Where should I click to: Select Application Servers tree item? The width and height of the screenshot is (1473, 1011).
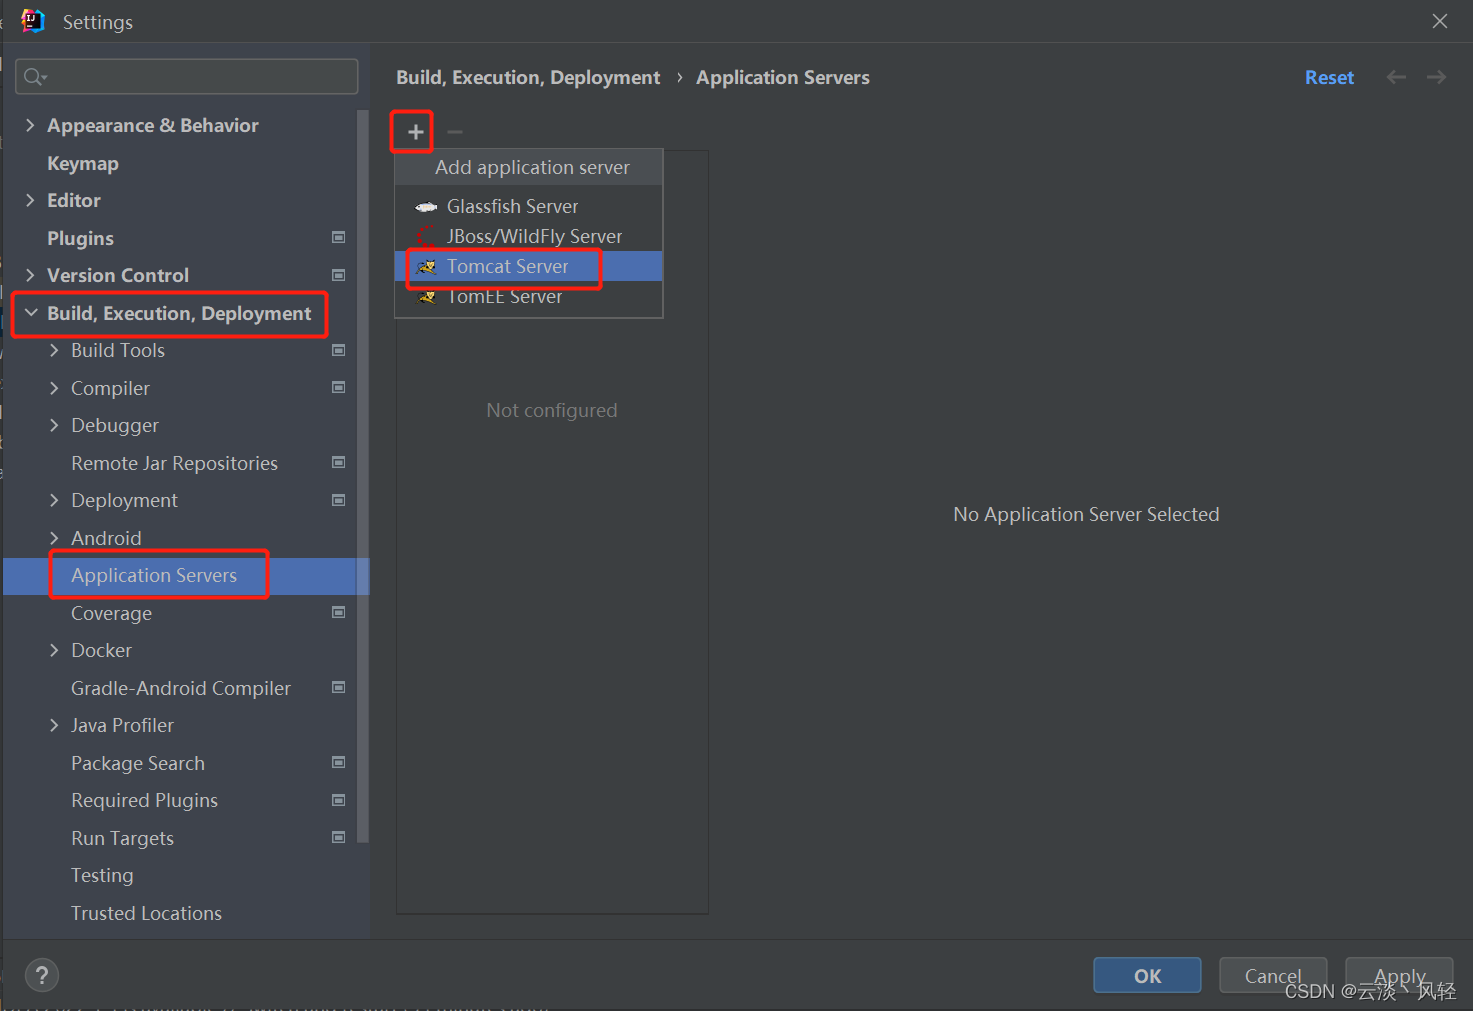coord(186,575)
